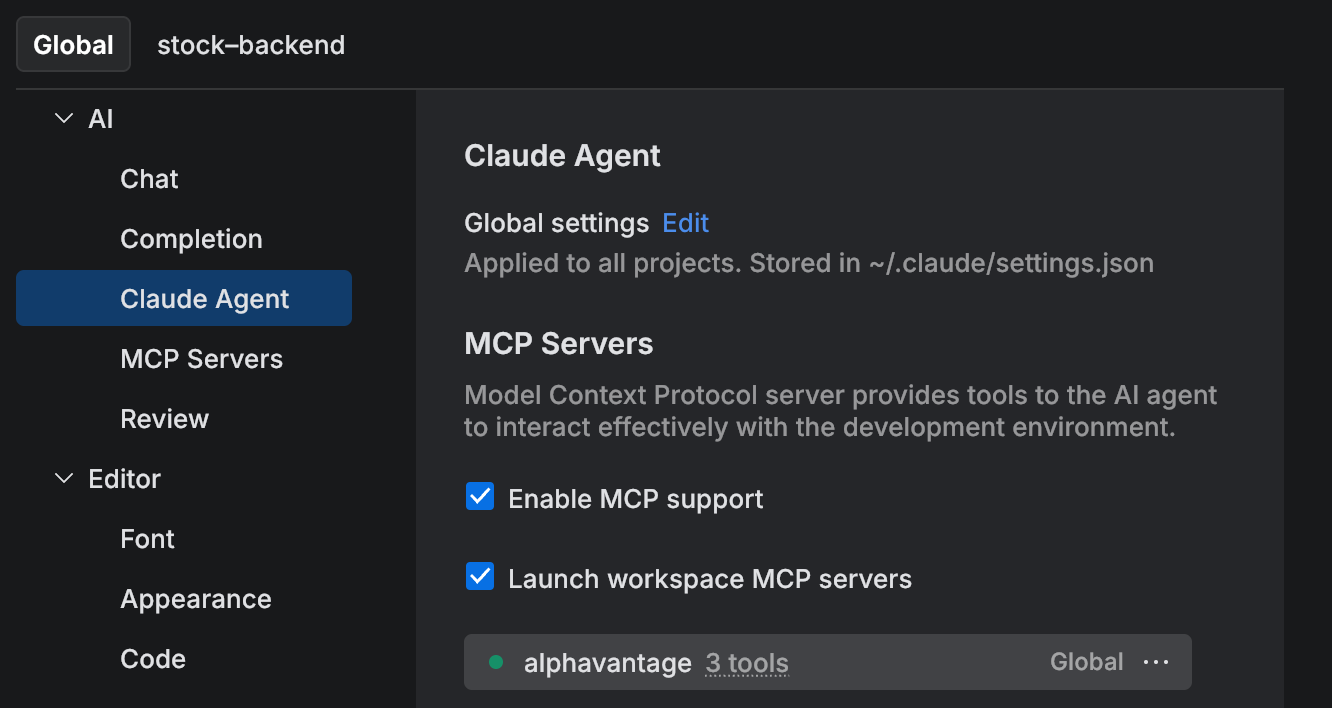
Task: Click the Global scope label on alphavantage
Action: [x=1086, y=662]
